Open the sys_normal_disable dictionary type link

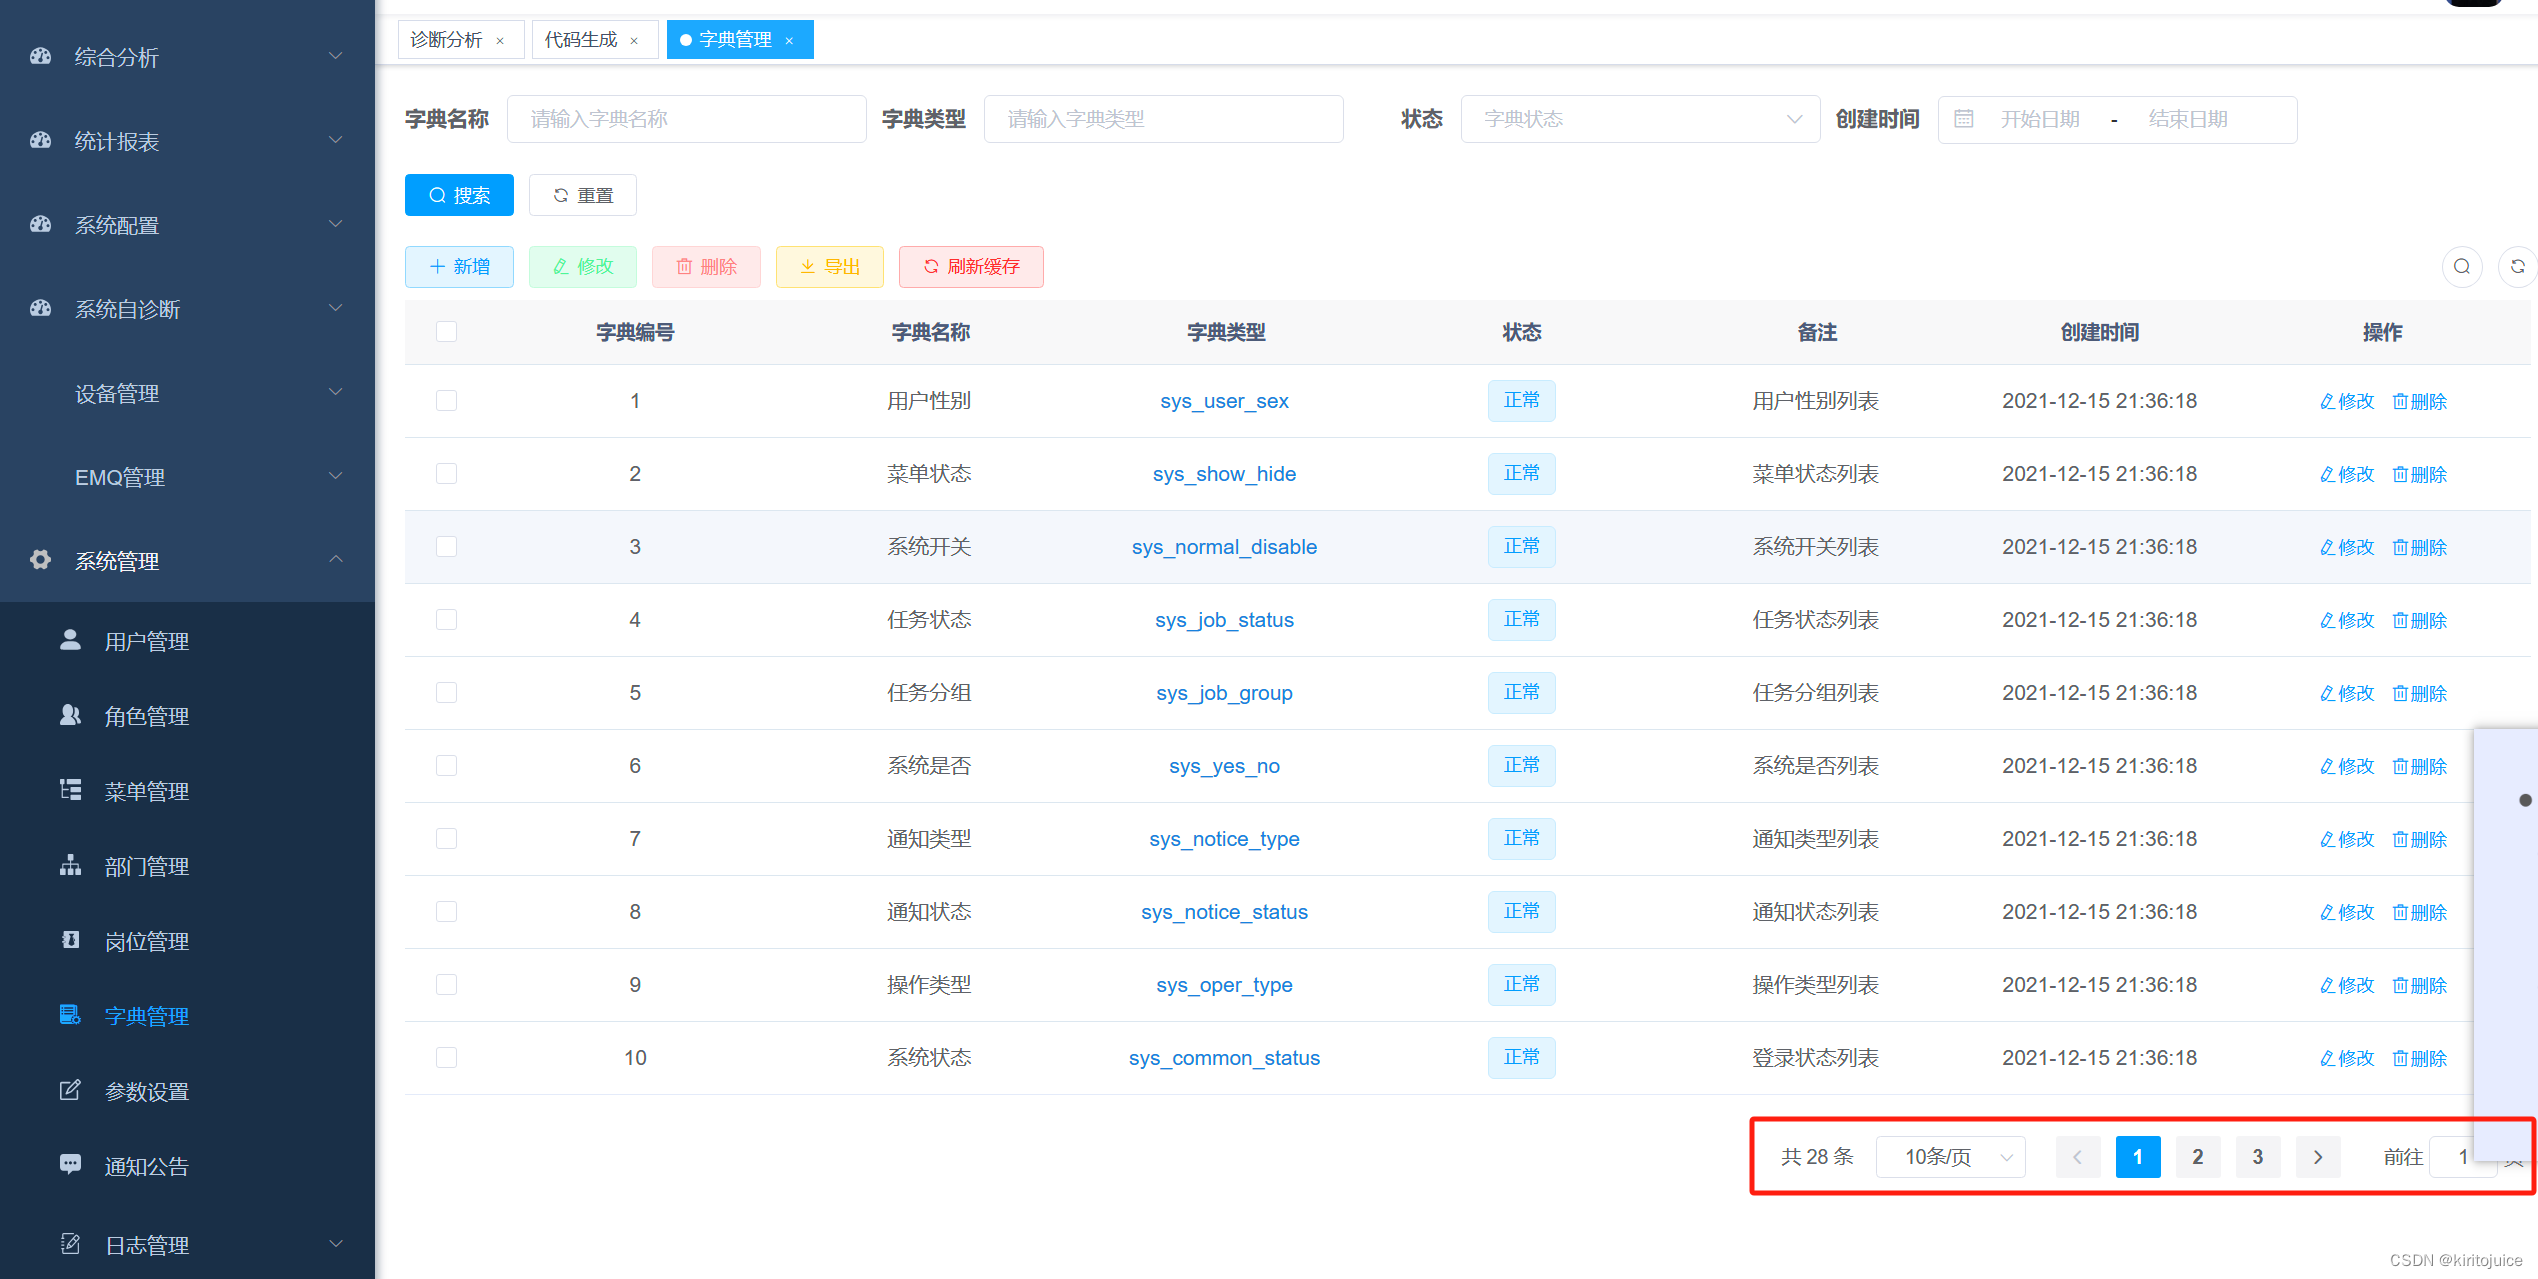point(1224,547)
